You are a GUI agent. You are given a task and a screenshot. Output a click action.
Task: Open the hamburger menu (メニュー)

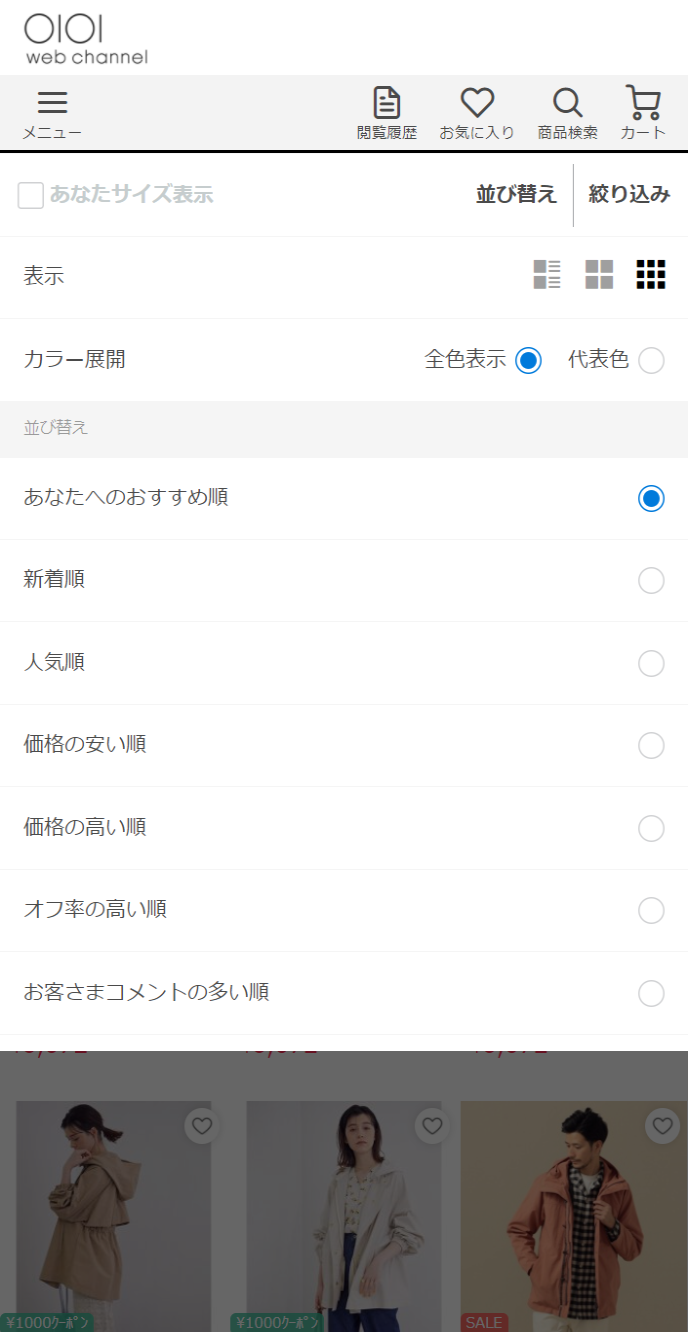click(x=52, y=114)
